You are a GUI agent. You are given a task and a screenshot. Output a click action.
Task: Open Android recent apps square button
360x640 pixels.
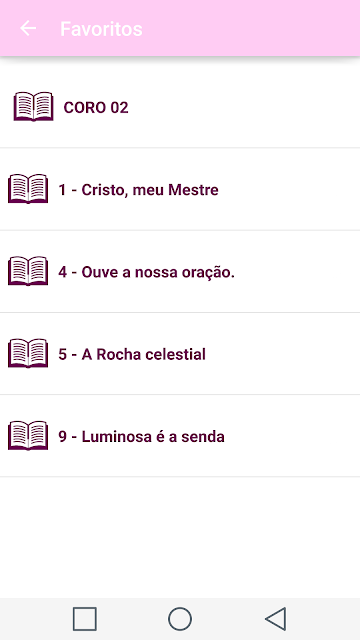85,619
